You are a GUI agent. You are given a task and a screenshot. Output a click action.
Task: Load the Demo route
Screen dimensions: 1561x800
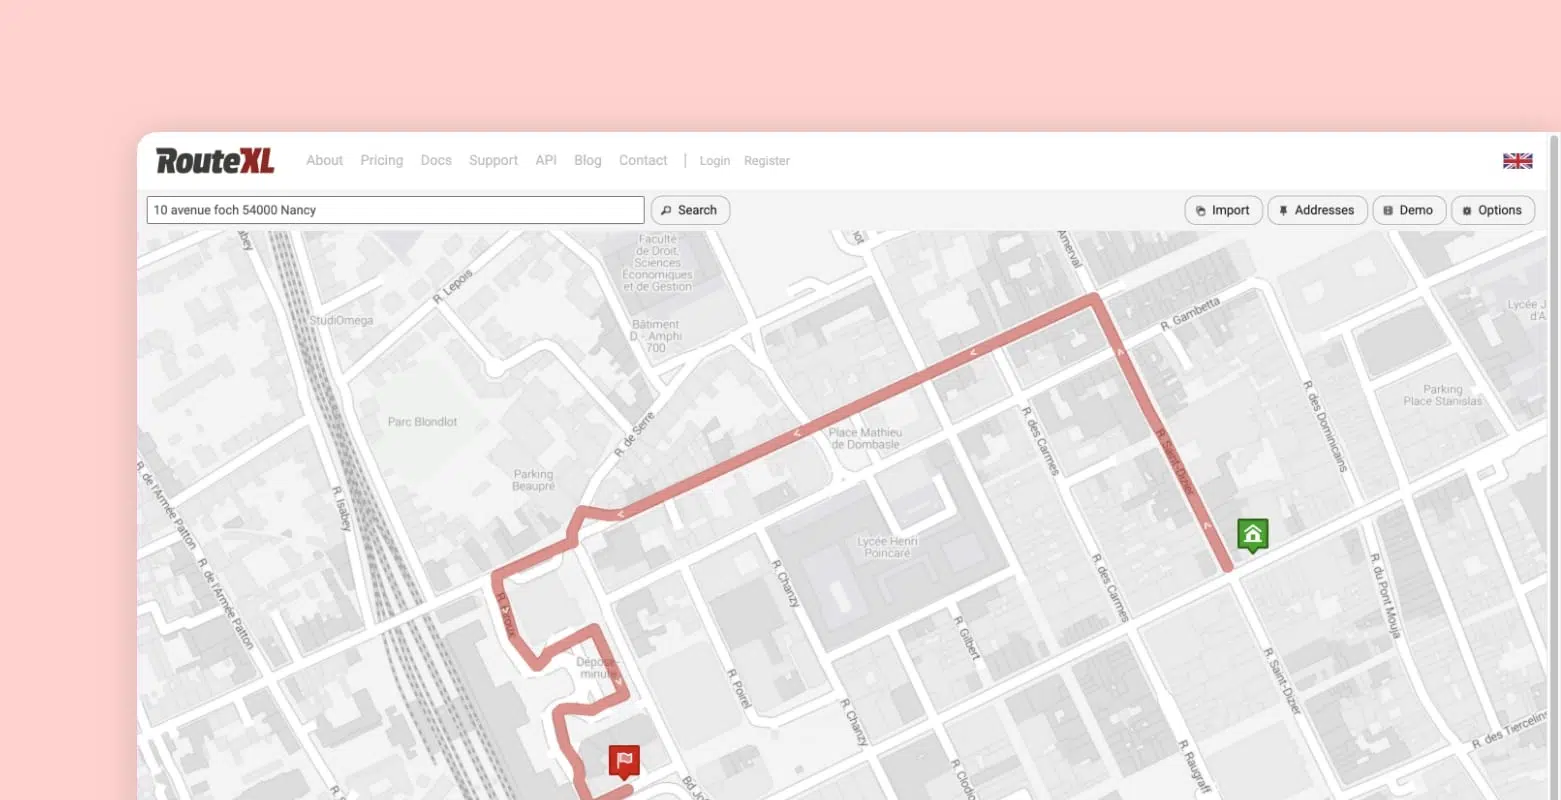coord(1408,210)
